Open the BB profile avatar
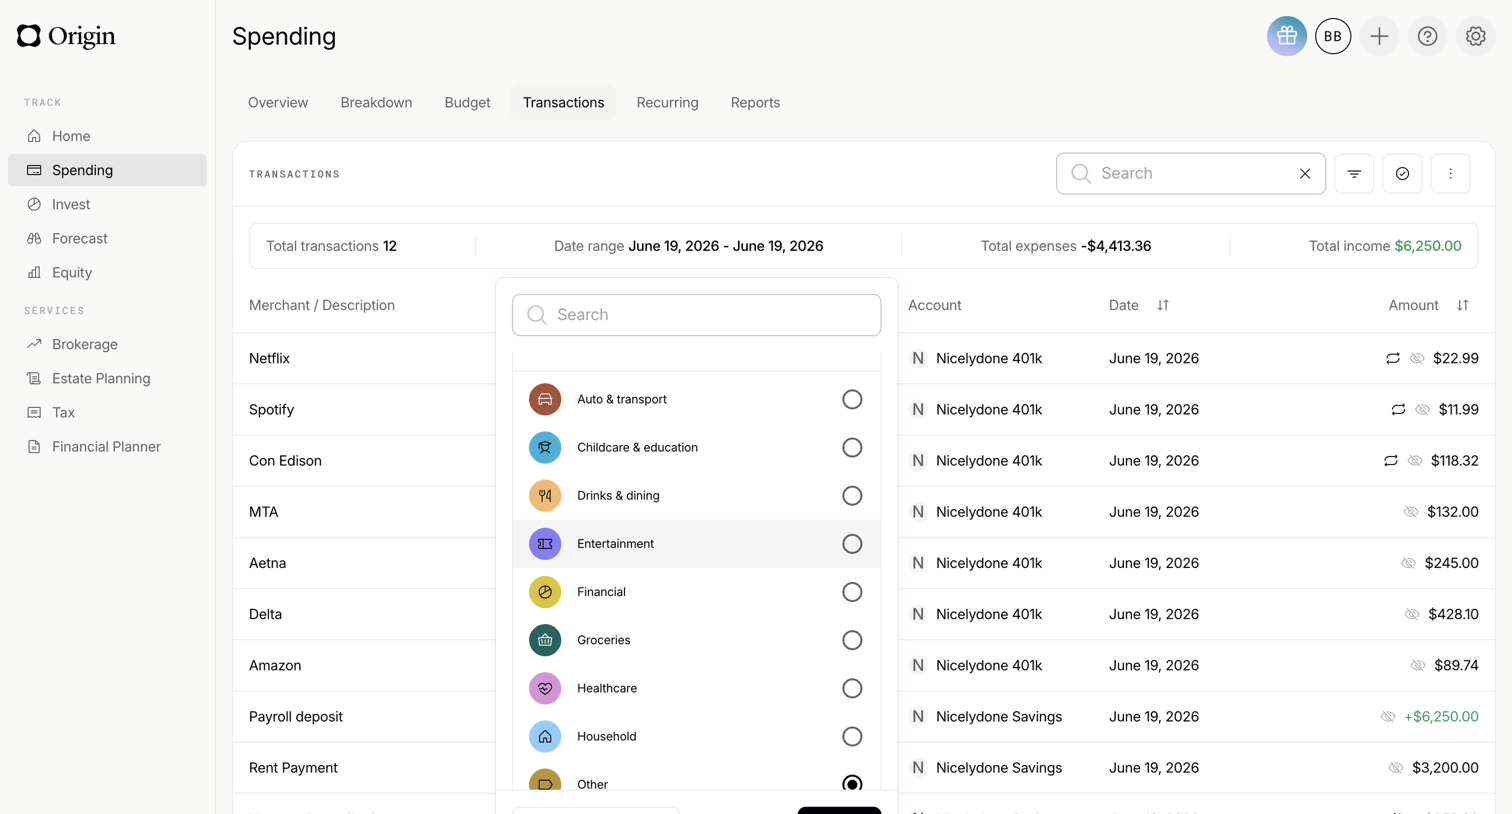1512x814 pixels. click(1333, 36)
